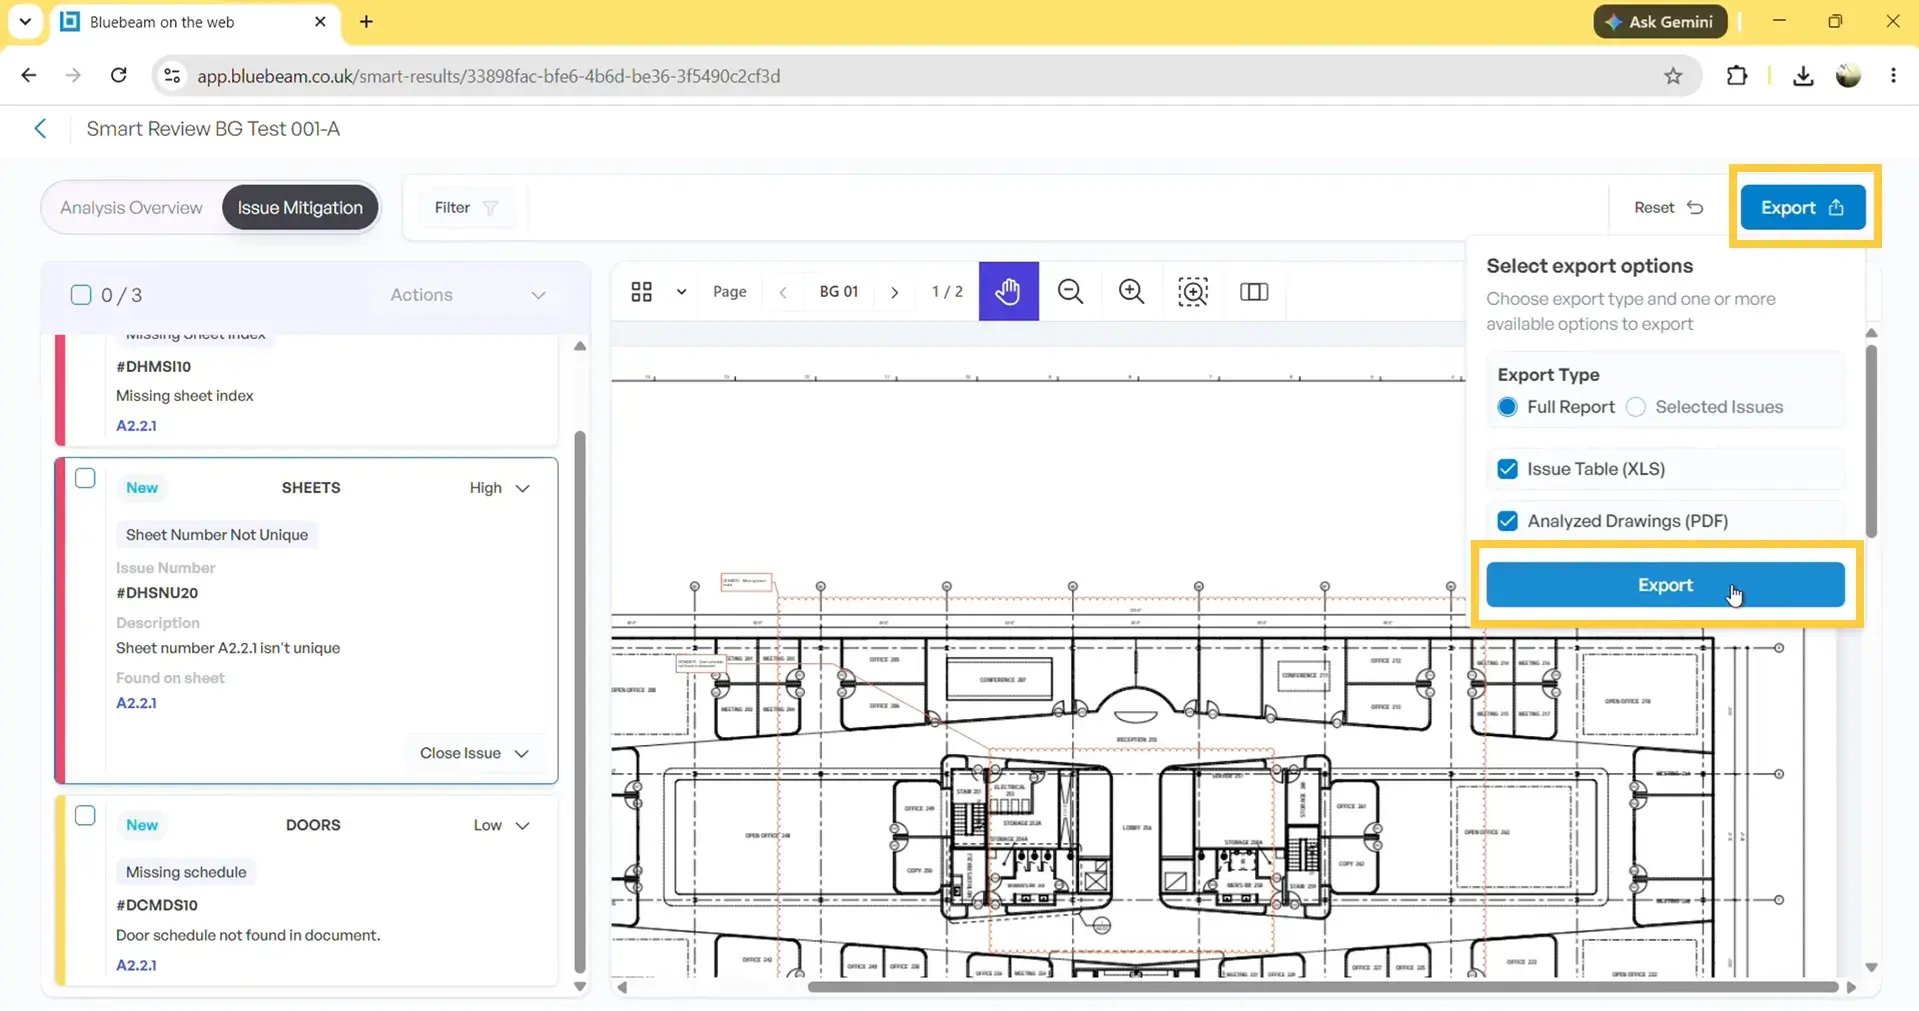Go back using the blue chevron beside Smart Review title
The image size is (1919, 1011).
coord(40,128)
